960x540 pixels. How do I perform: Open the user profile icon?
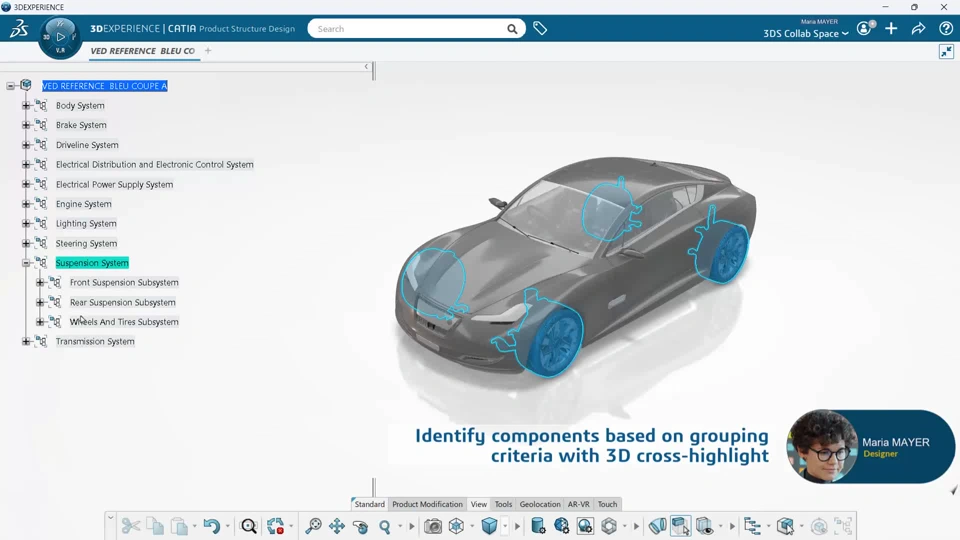864,28
